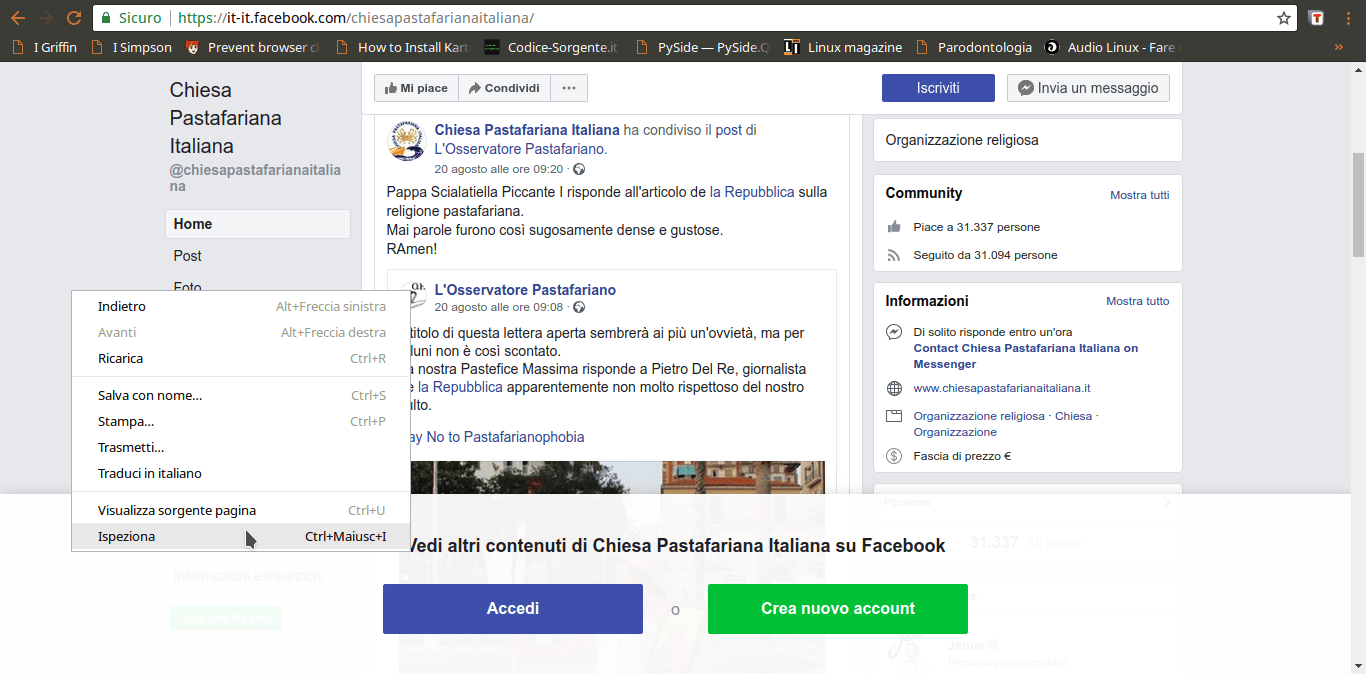Click the 20 agosto alle ore 09:20 timestamp

pyautogui.click(x=499, y=169)
